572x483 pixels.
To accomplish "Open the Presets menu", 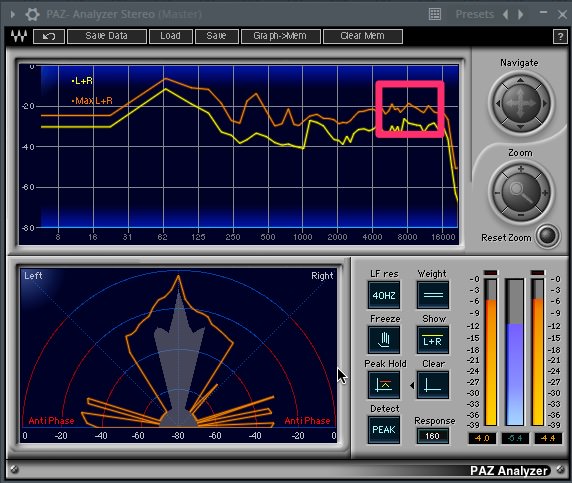I will pyautogui.click(x=475, y=15).
